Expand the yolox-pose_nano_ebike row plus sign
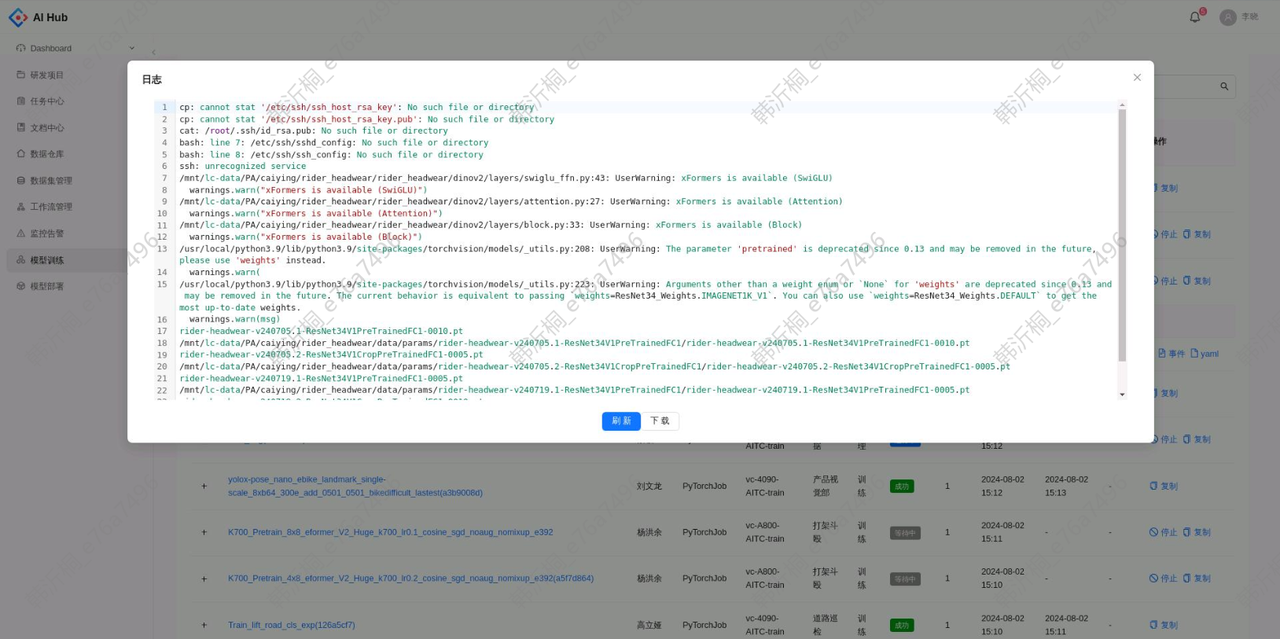The height and width of the screenshot is (639, 1280). [204, 486]
